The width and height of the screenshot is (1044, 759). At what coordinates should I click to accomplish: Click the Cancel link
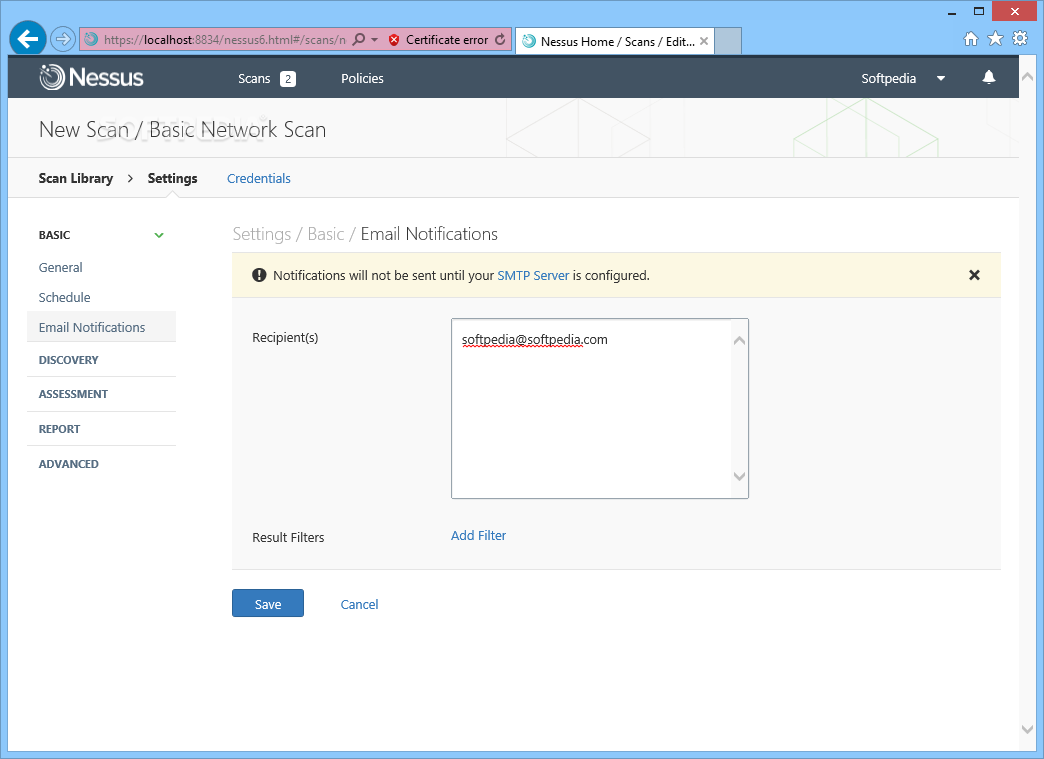click(x=360, y=605)
